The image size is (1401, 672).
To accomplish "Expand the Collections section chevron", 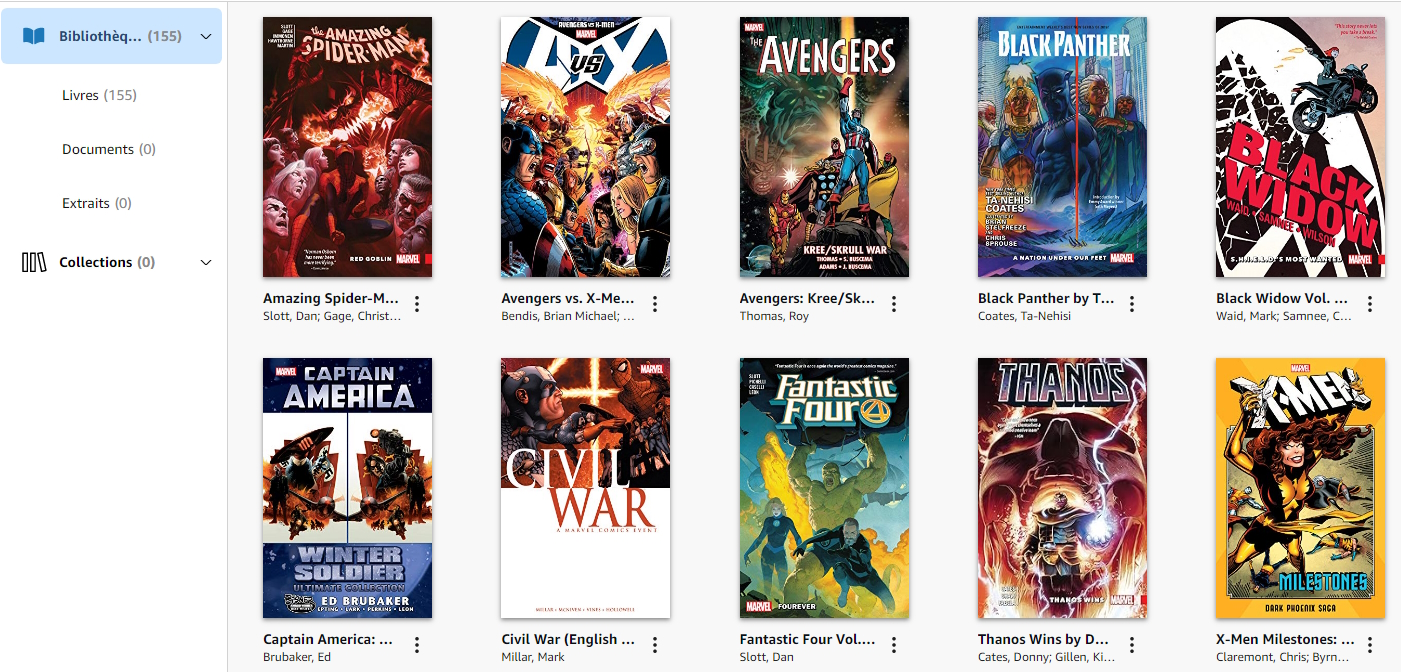I will coord(206,262).
